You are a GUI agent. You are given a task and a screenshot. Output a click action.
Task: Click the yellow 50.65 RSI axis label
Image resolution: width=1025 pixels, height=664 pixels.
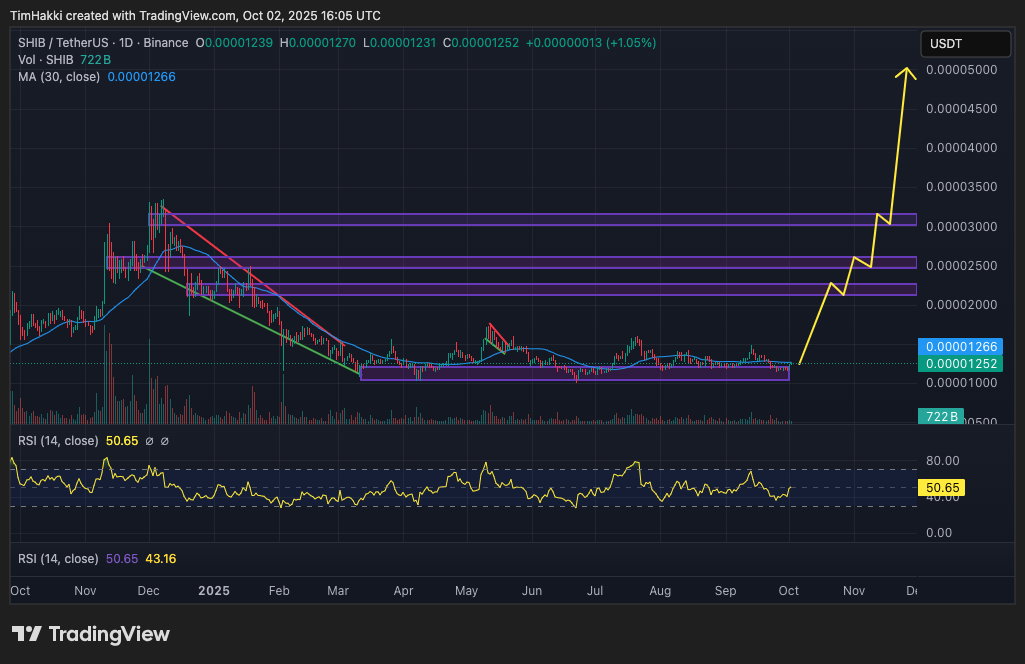[x=942, y=488]
